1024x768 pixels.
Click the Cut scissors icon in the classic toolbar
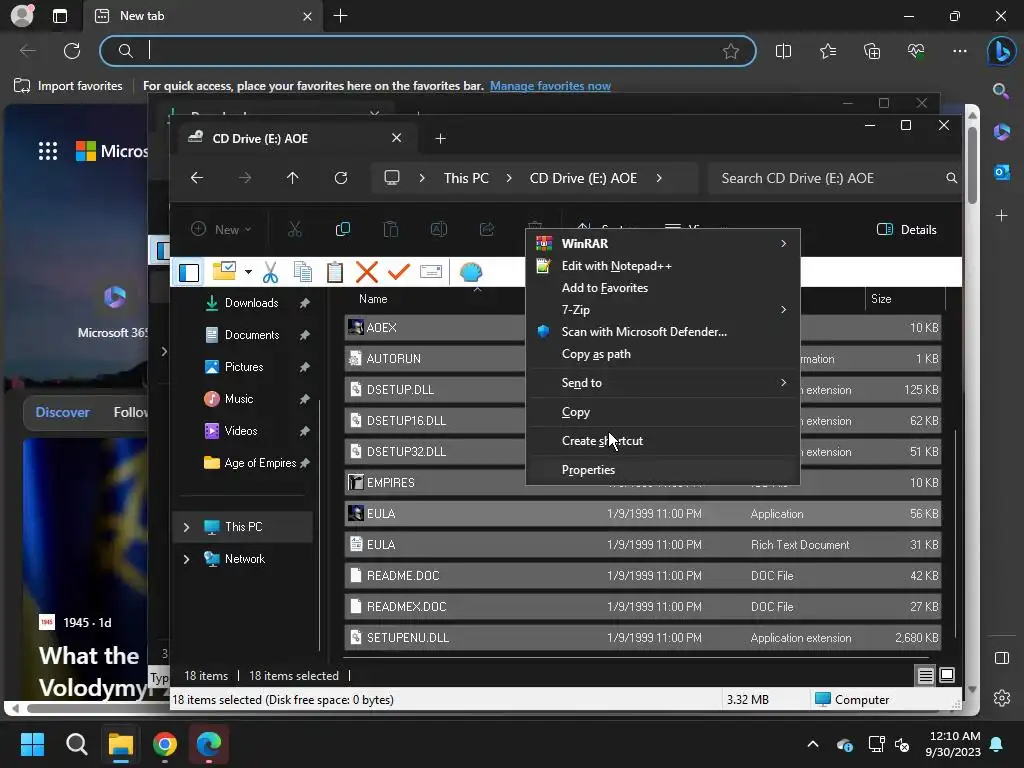point(270,272)
